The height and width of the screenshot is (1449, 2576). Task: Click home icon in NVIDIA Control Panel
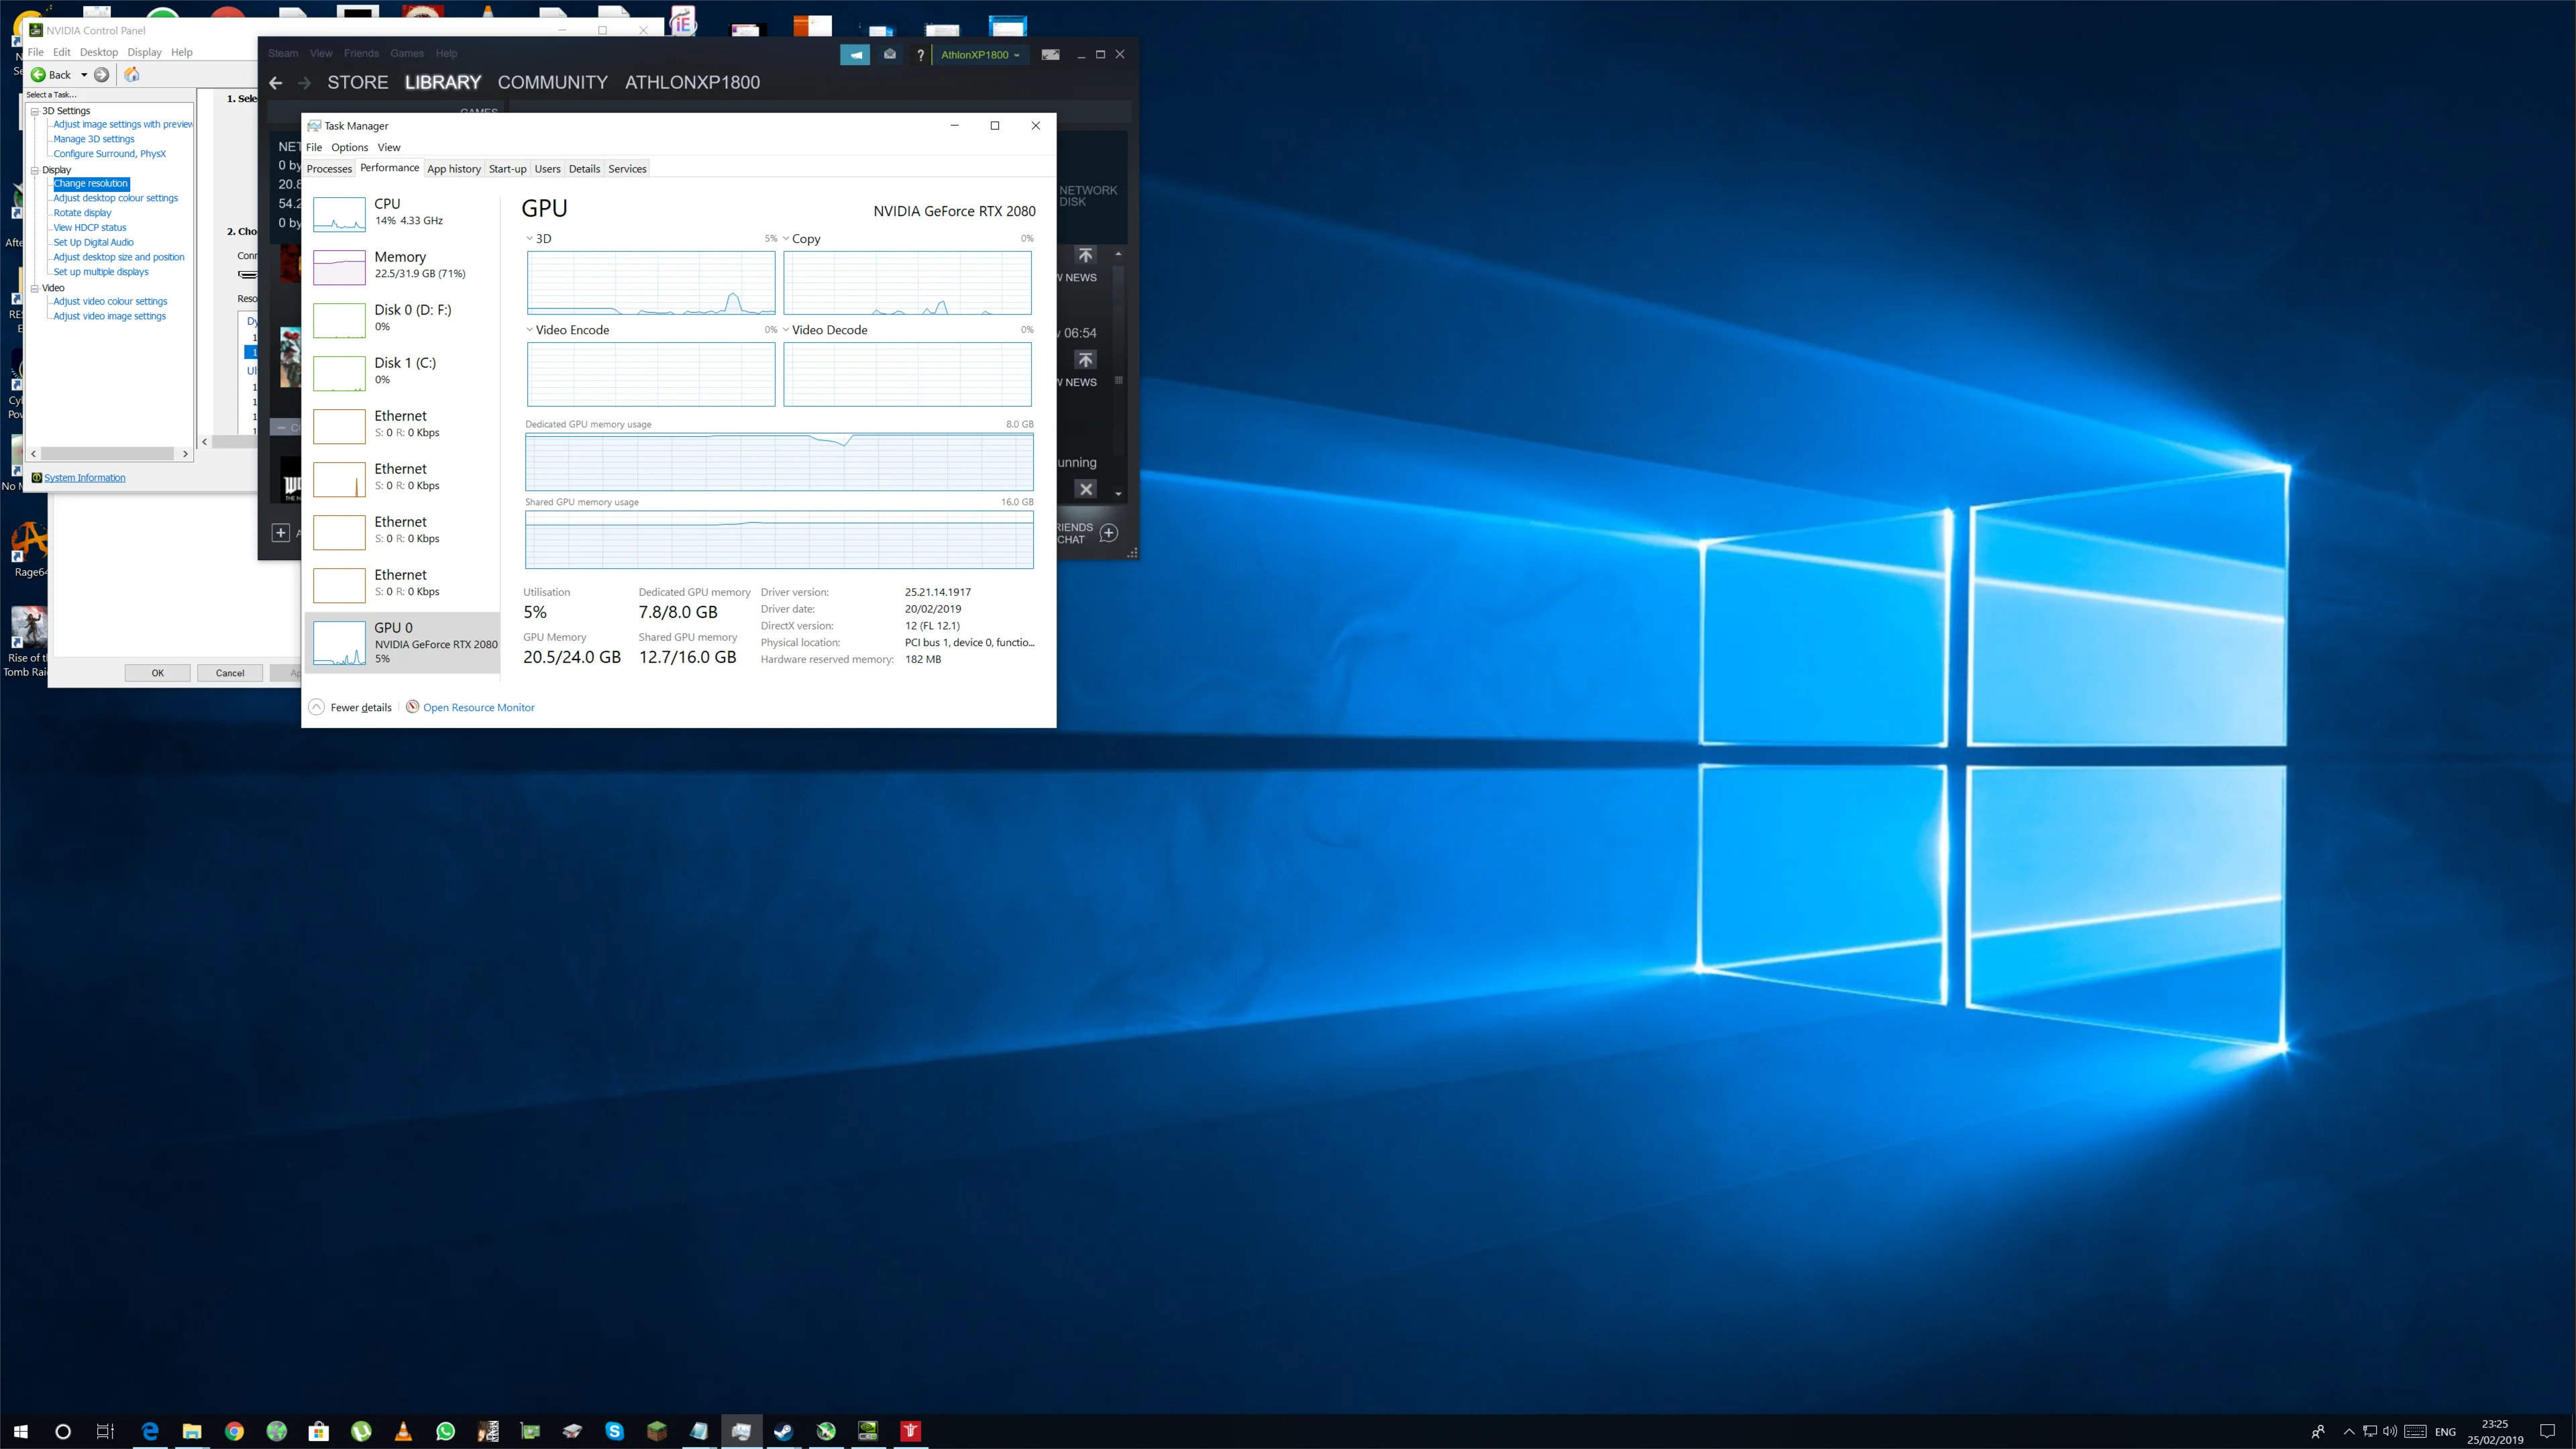tap(131, 75)
